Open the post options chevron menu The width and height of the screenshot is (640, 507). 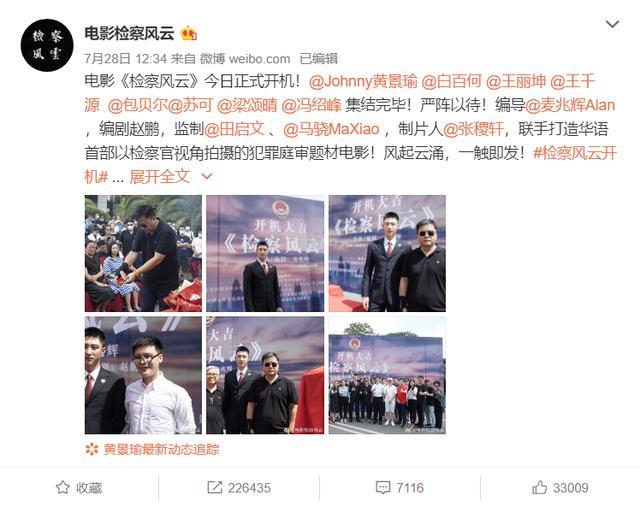pyautogui.click(x=612, y=24)
